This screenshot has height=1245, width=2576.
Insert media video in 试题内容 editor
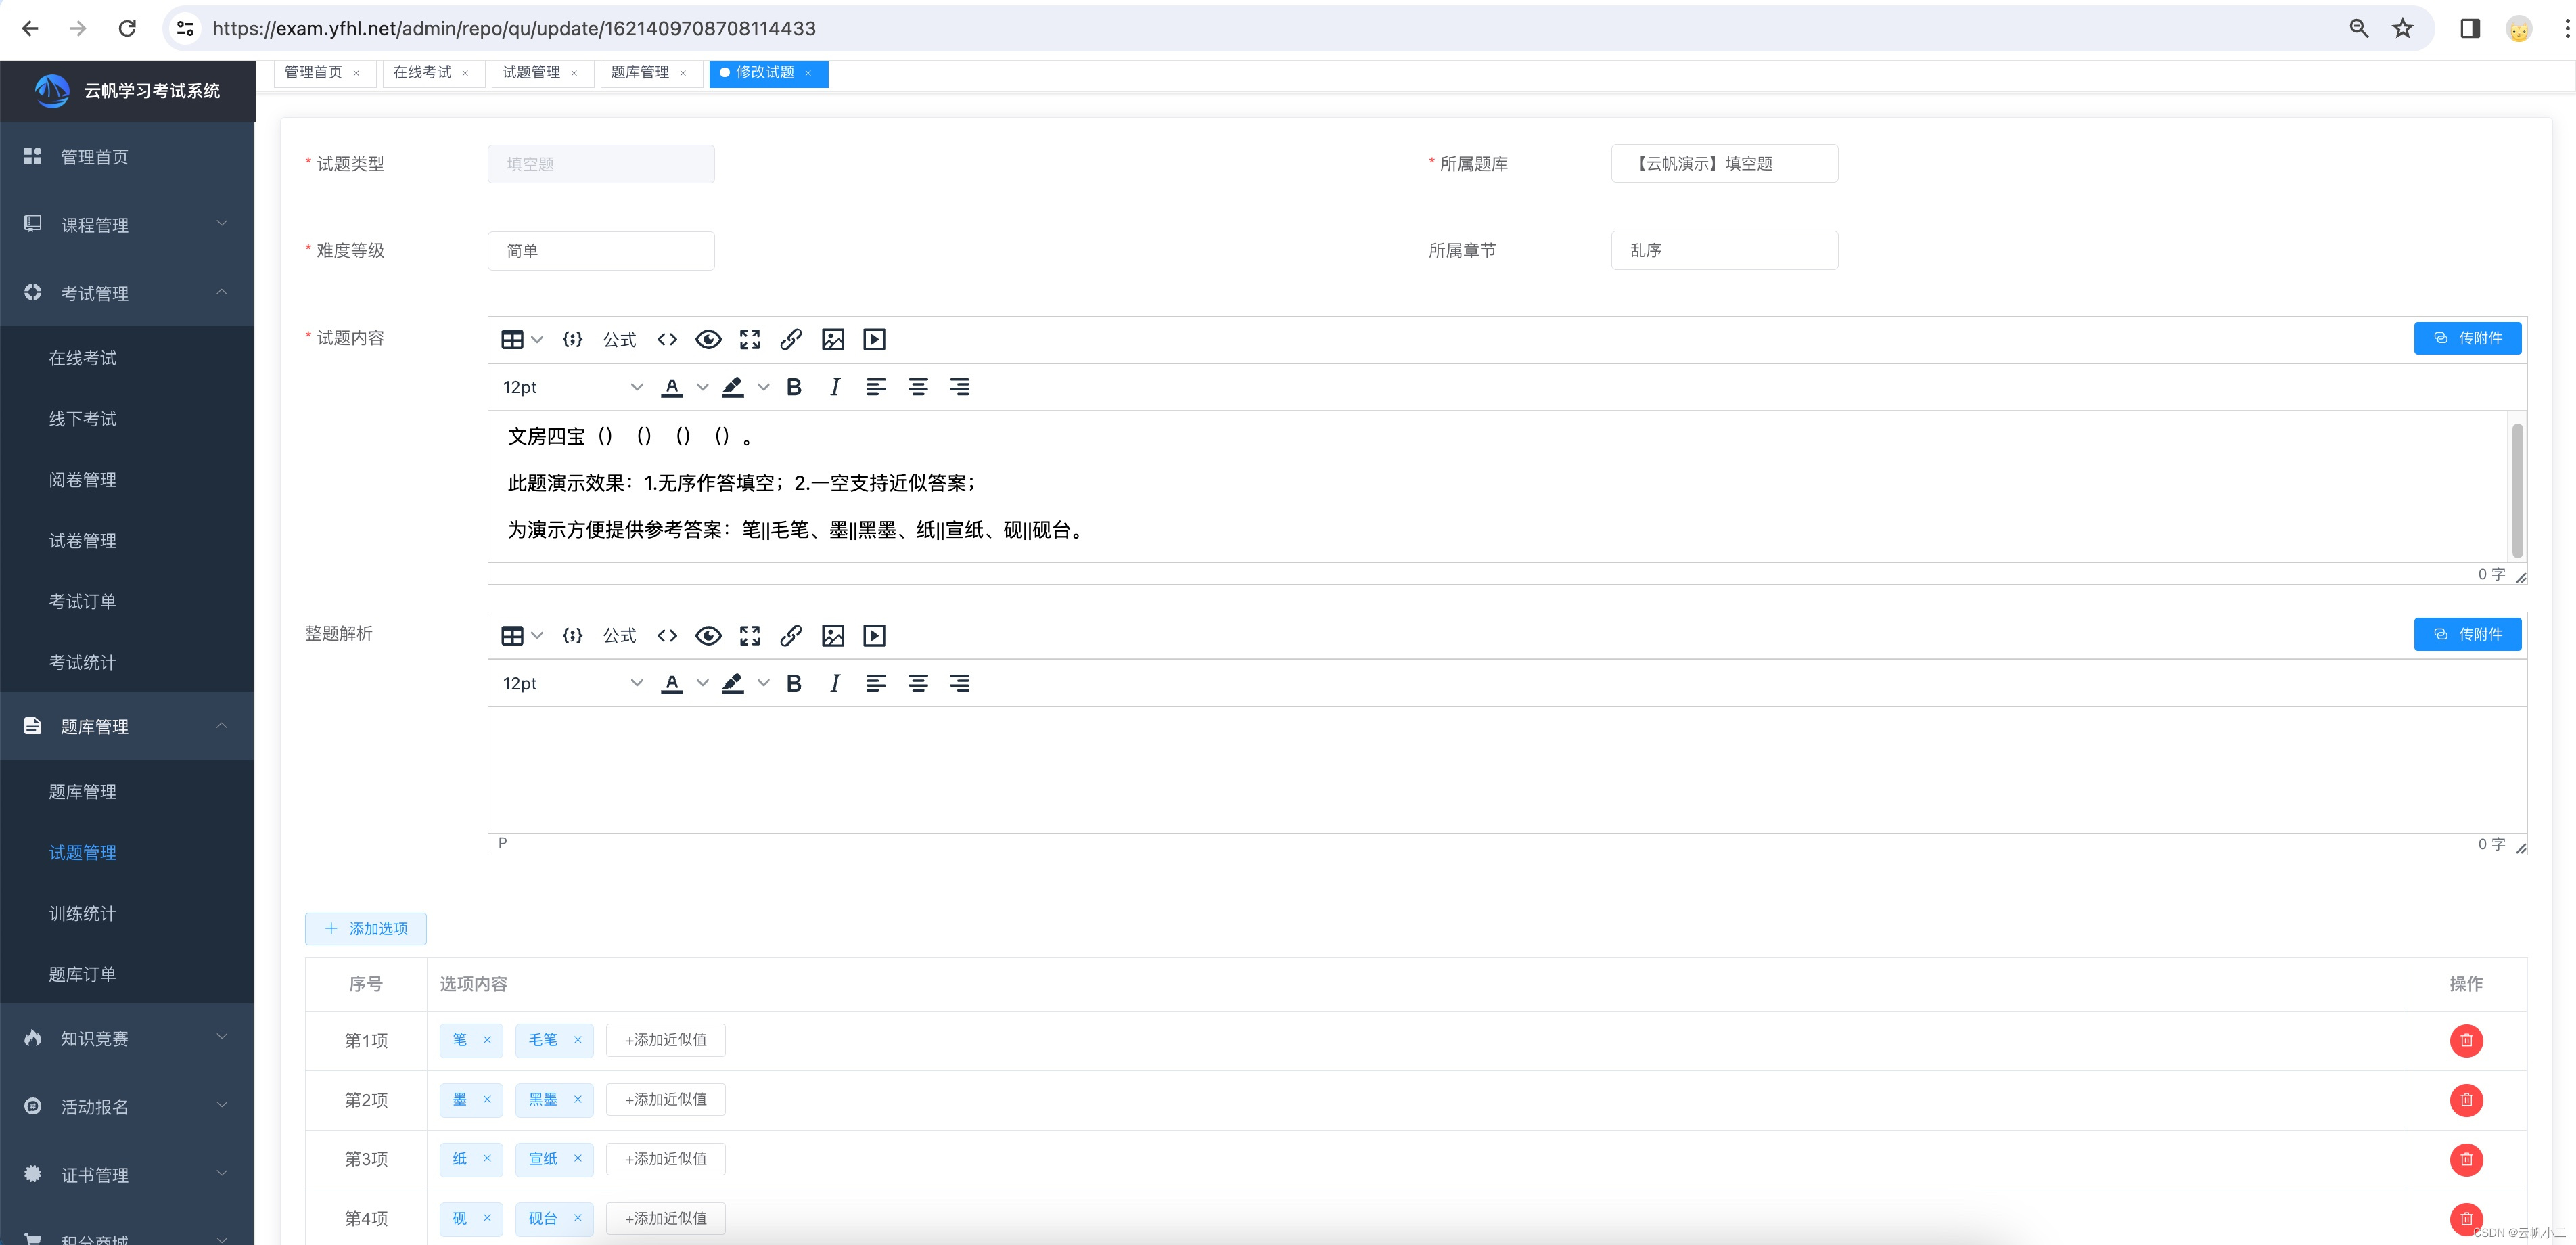874,340
